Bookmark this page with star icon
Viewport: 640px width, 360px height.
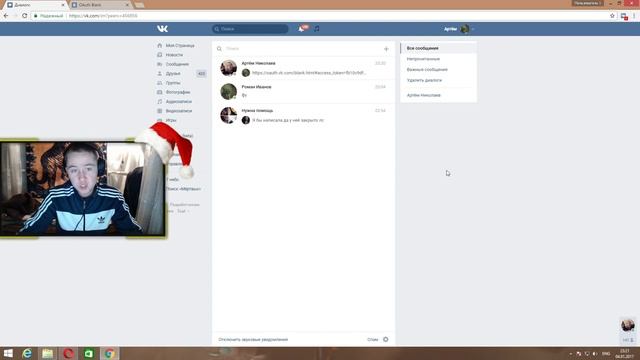612,16
